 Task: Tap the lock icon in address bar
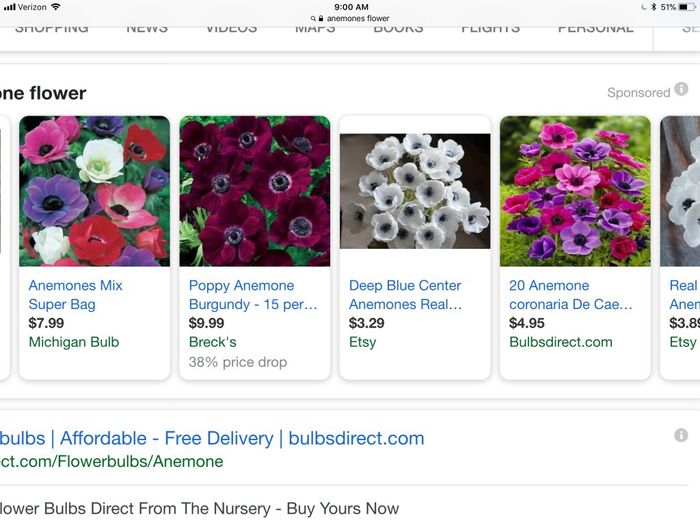click(321, 18)
